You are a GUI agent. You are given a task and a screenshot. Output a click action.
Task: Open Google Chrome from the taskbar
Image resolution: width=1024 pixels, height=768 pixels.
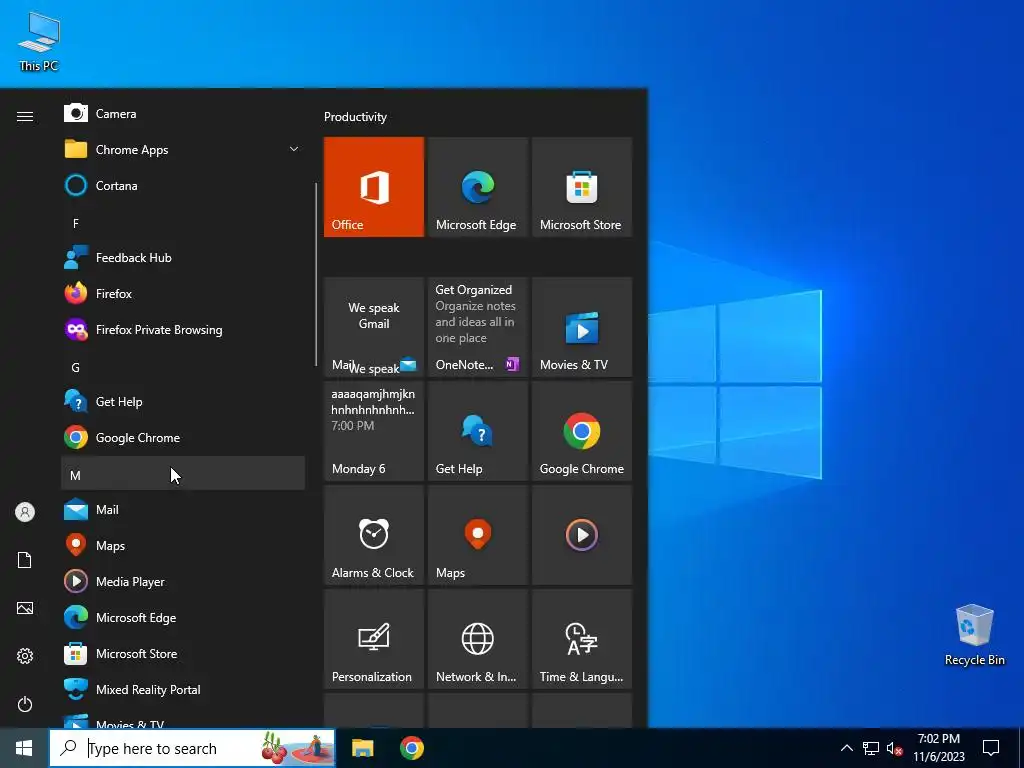(x=411, y=748)
